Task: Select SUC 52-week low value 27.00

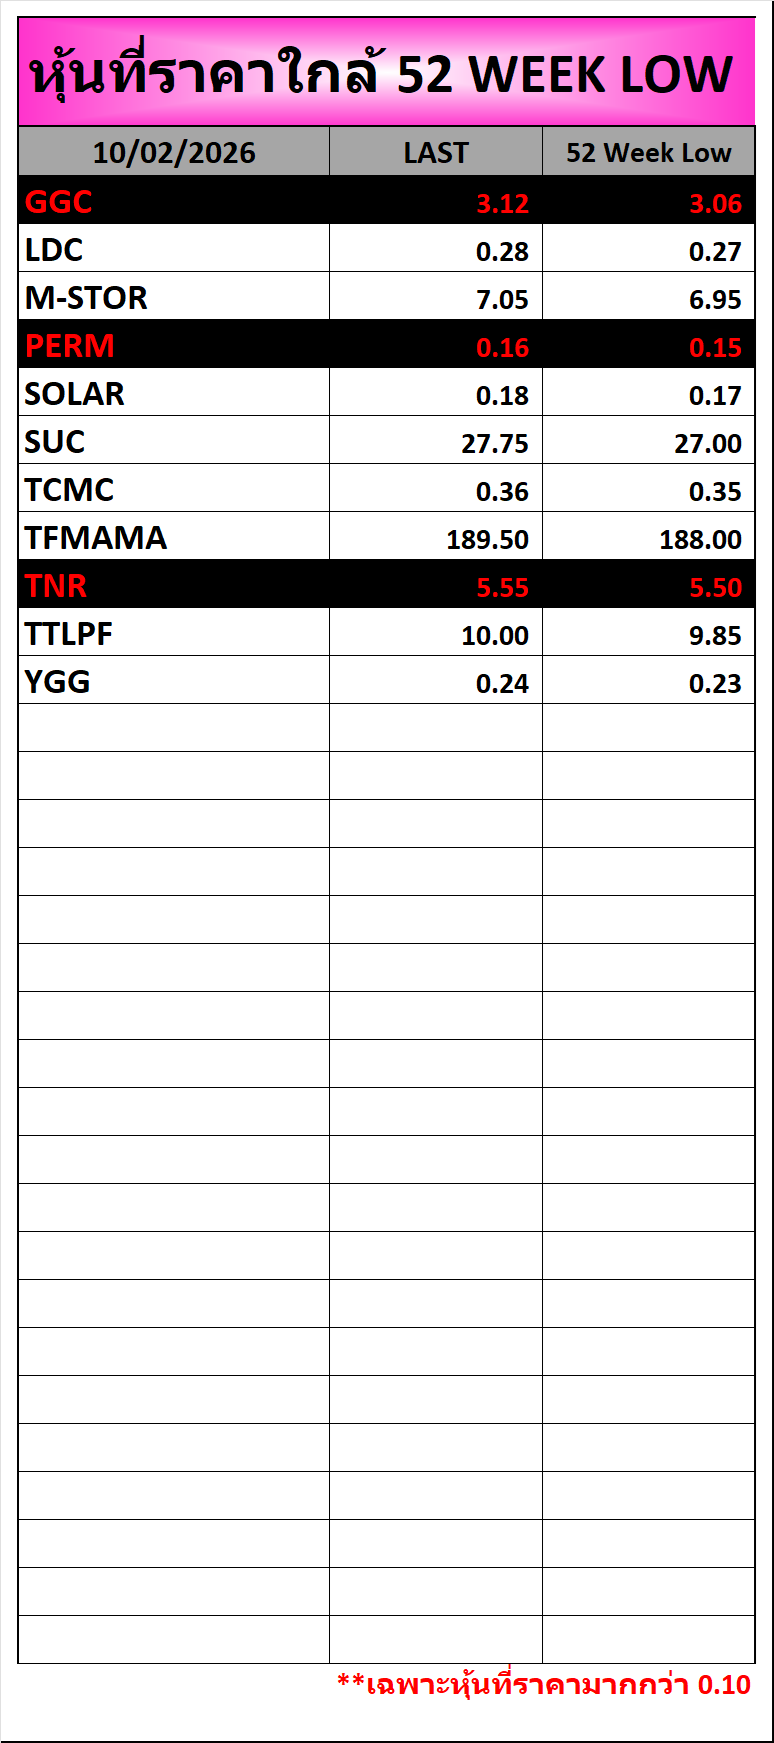Action: click(707, 444)
